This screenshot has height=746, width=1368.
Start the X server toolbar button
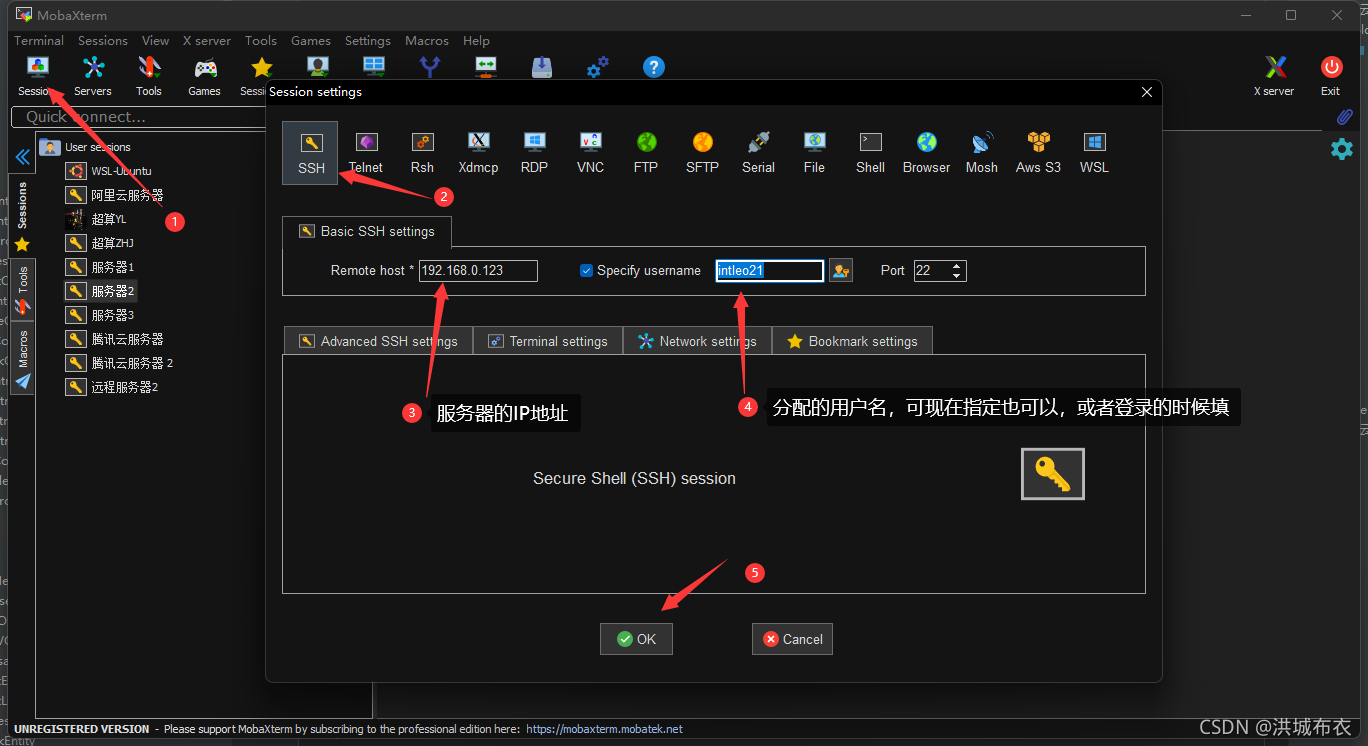click(1274, 76)
